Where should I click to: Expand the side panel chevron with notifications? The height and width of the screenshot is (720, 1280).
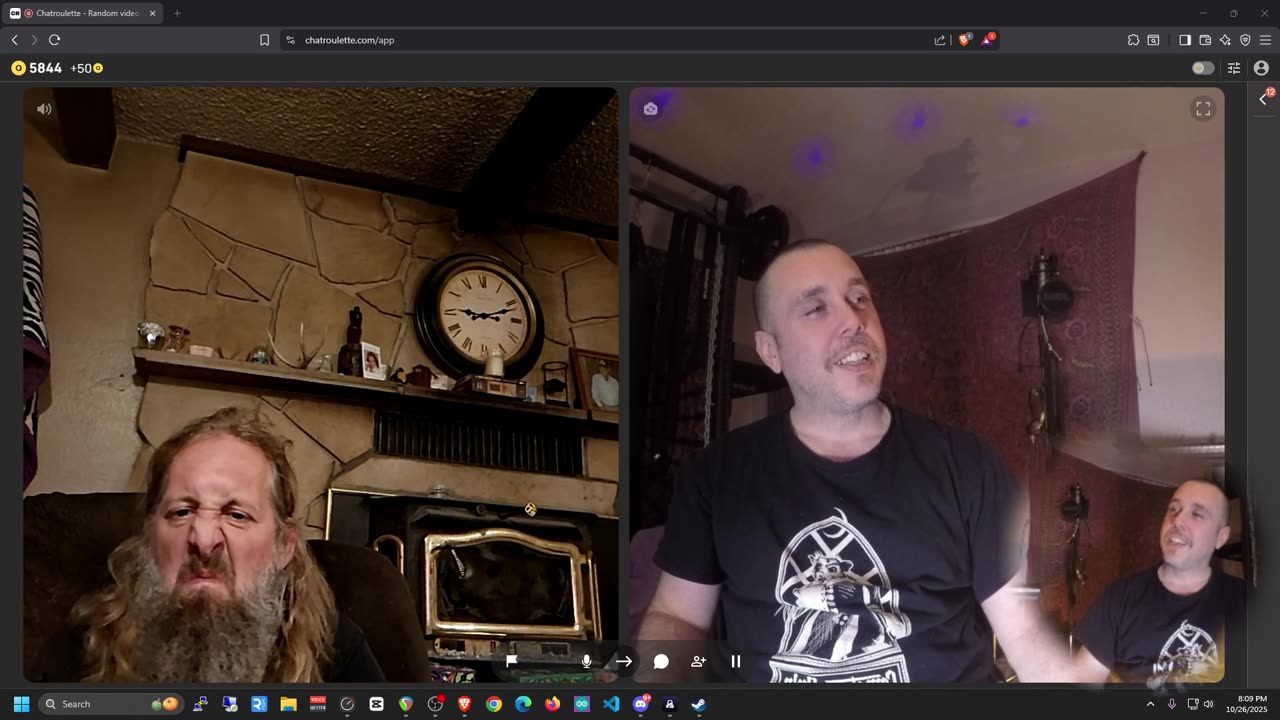coord(1264,98)
